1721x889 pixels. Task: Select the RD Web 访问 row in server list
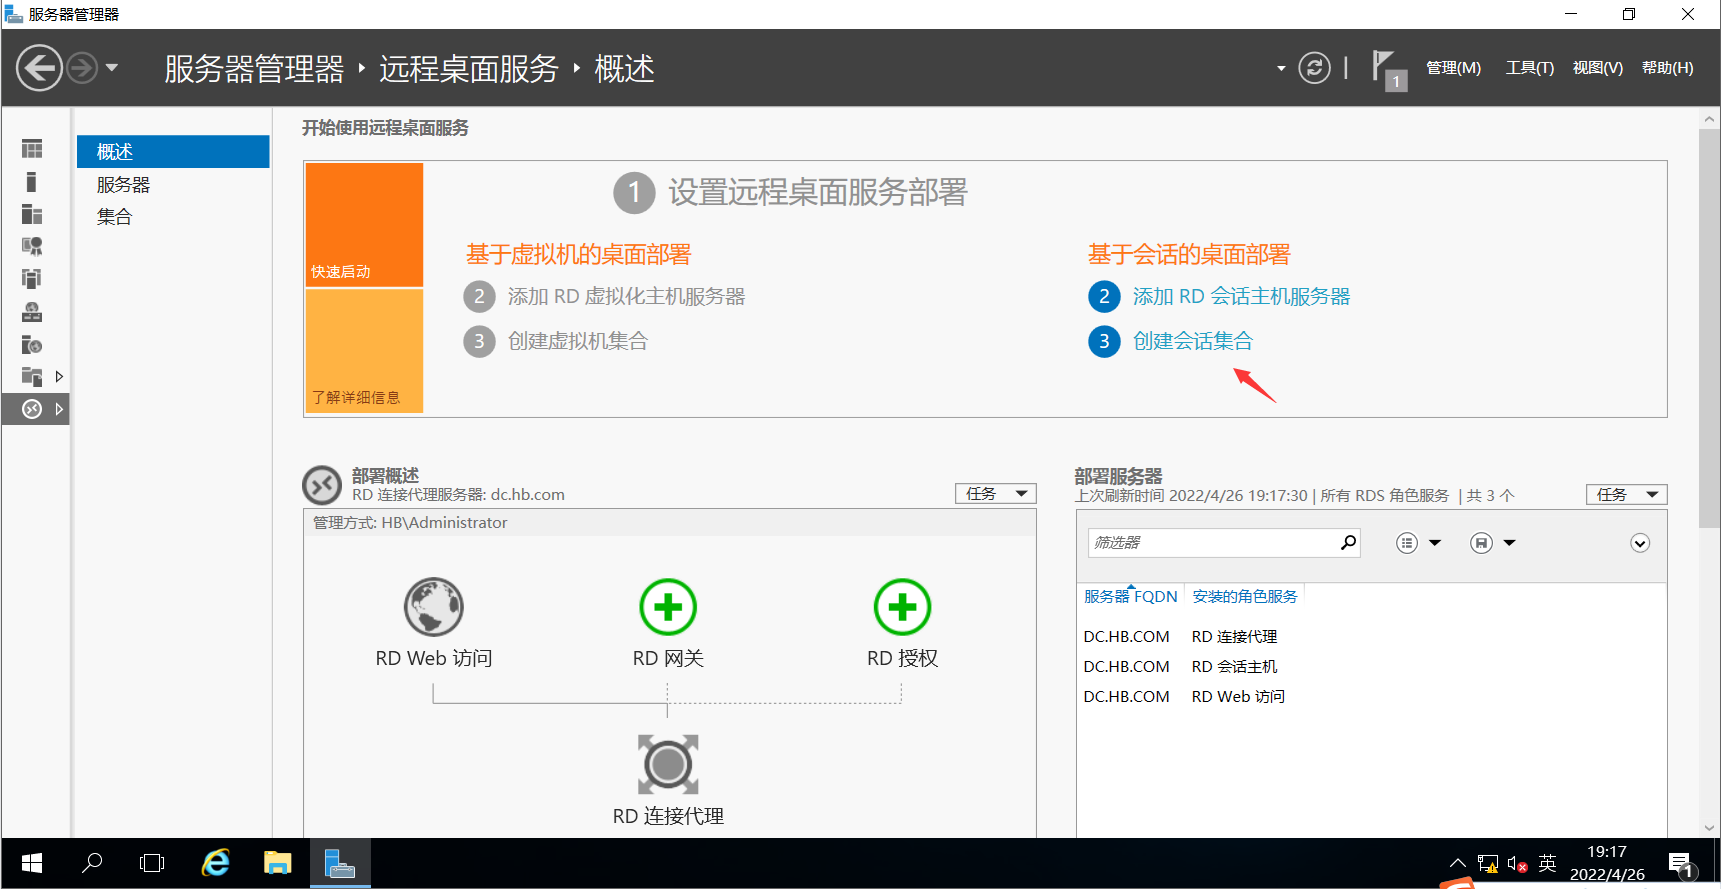[1371, 696]
